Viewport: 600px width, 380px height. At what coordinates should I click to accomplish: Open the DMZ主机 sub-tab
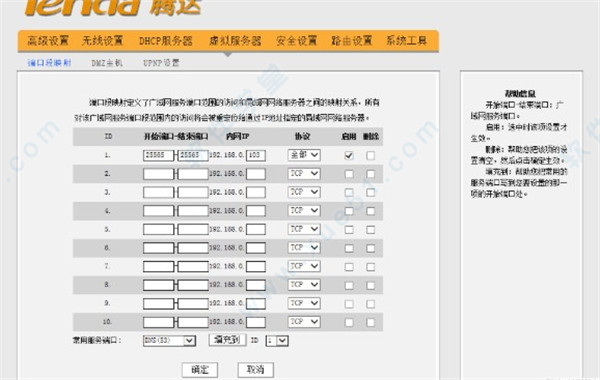click(107, 63)
